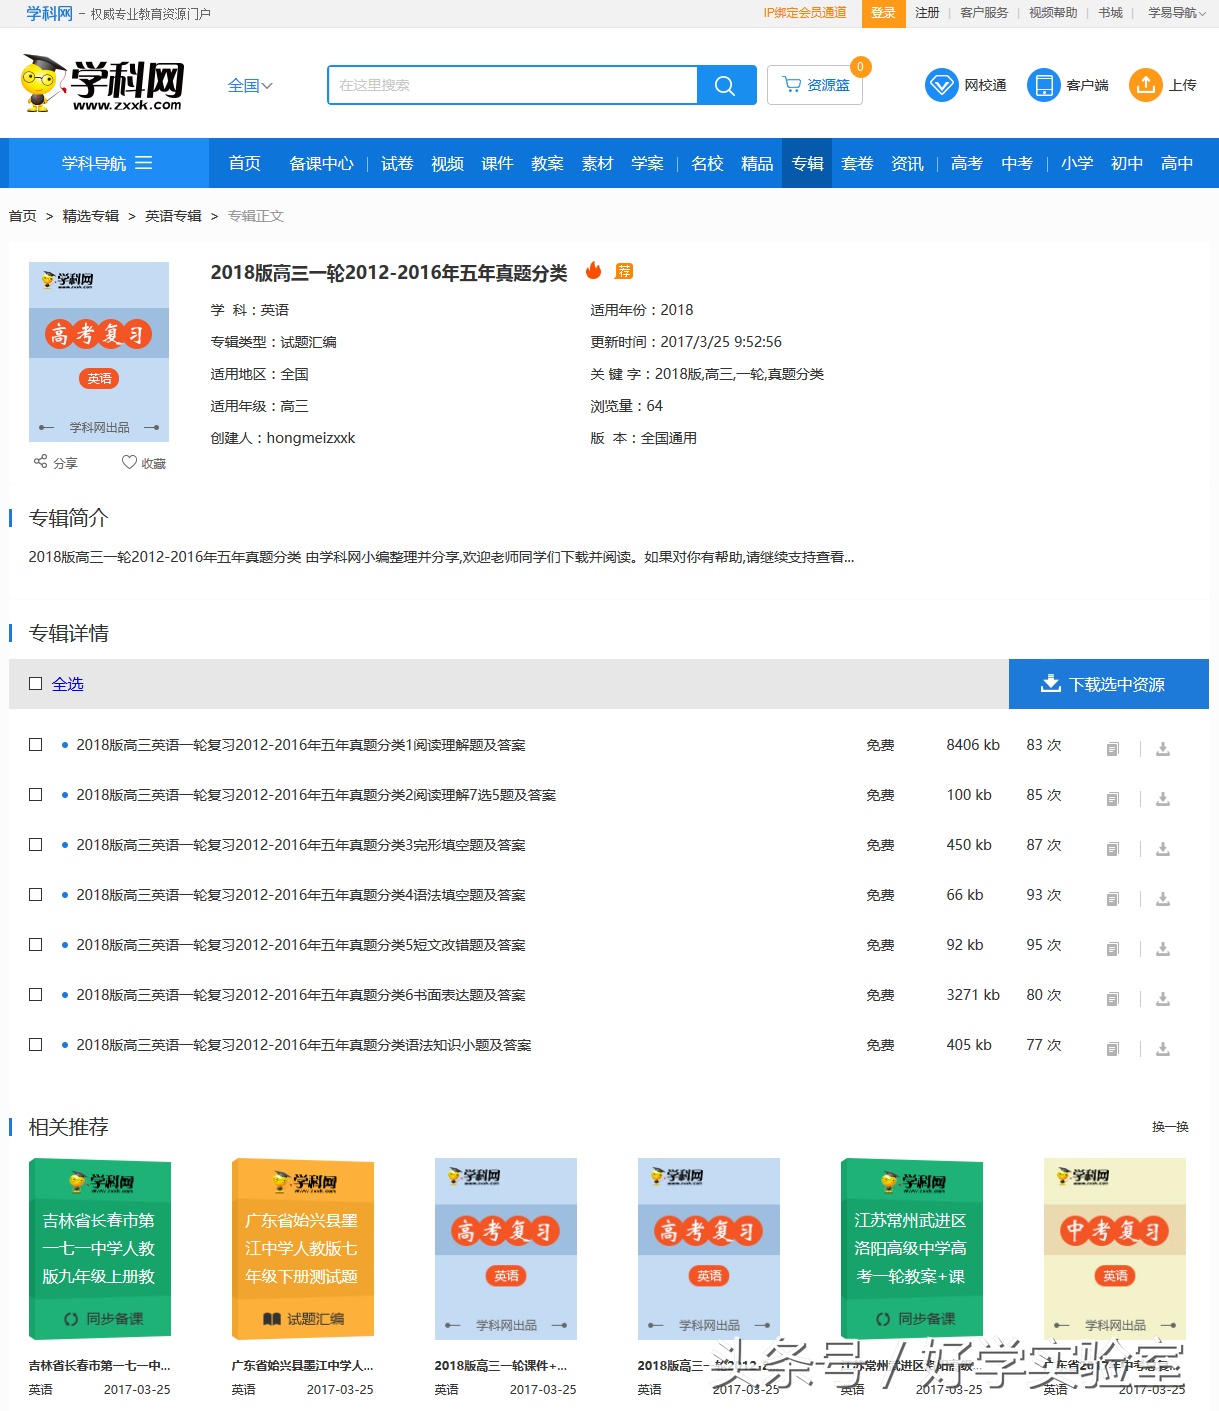Open the 备课中心 nav item
The height and width of the screenshot is (1411, 1219).
(321, 163)
